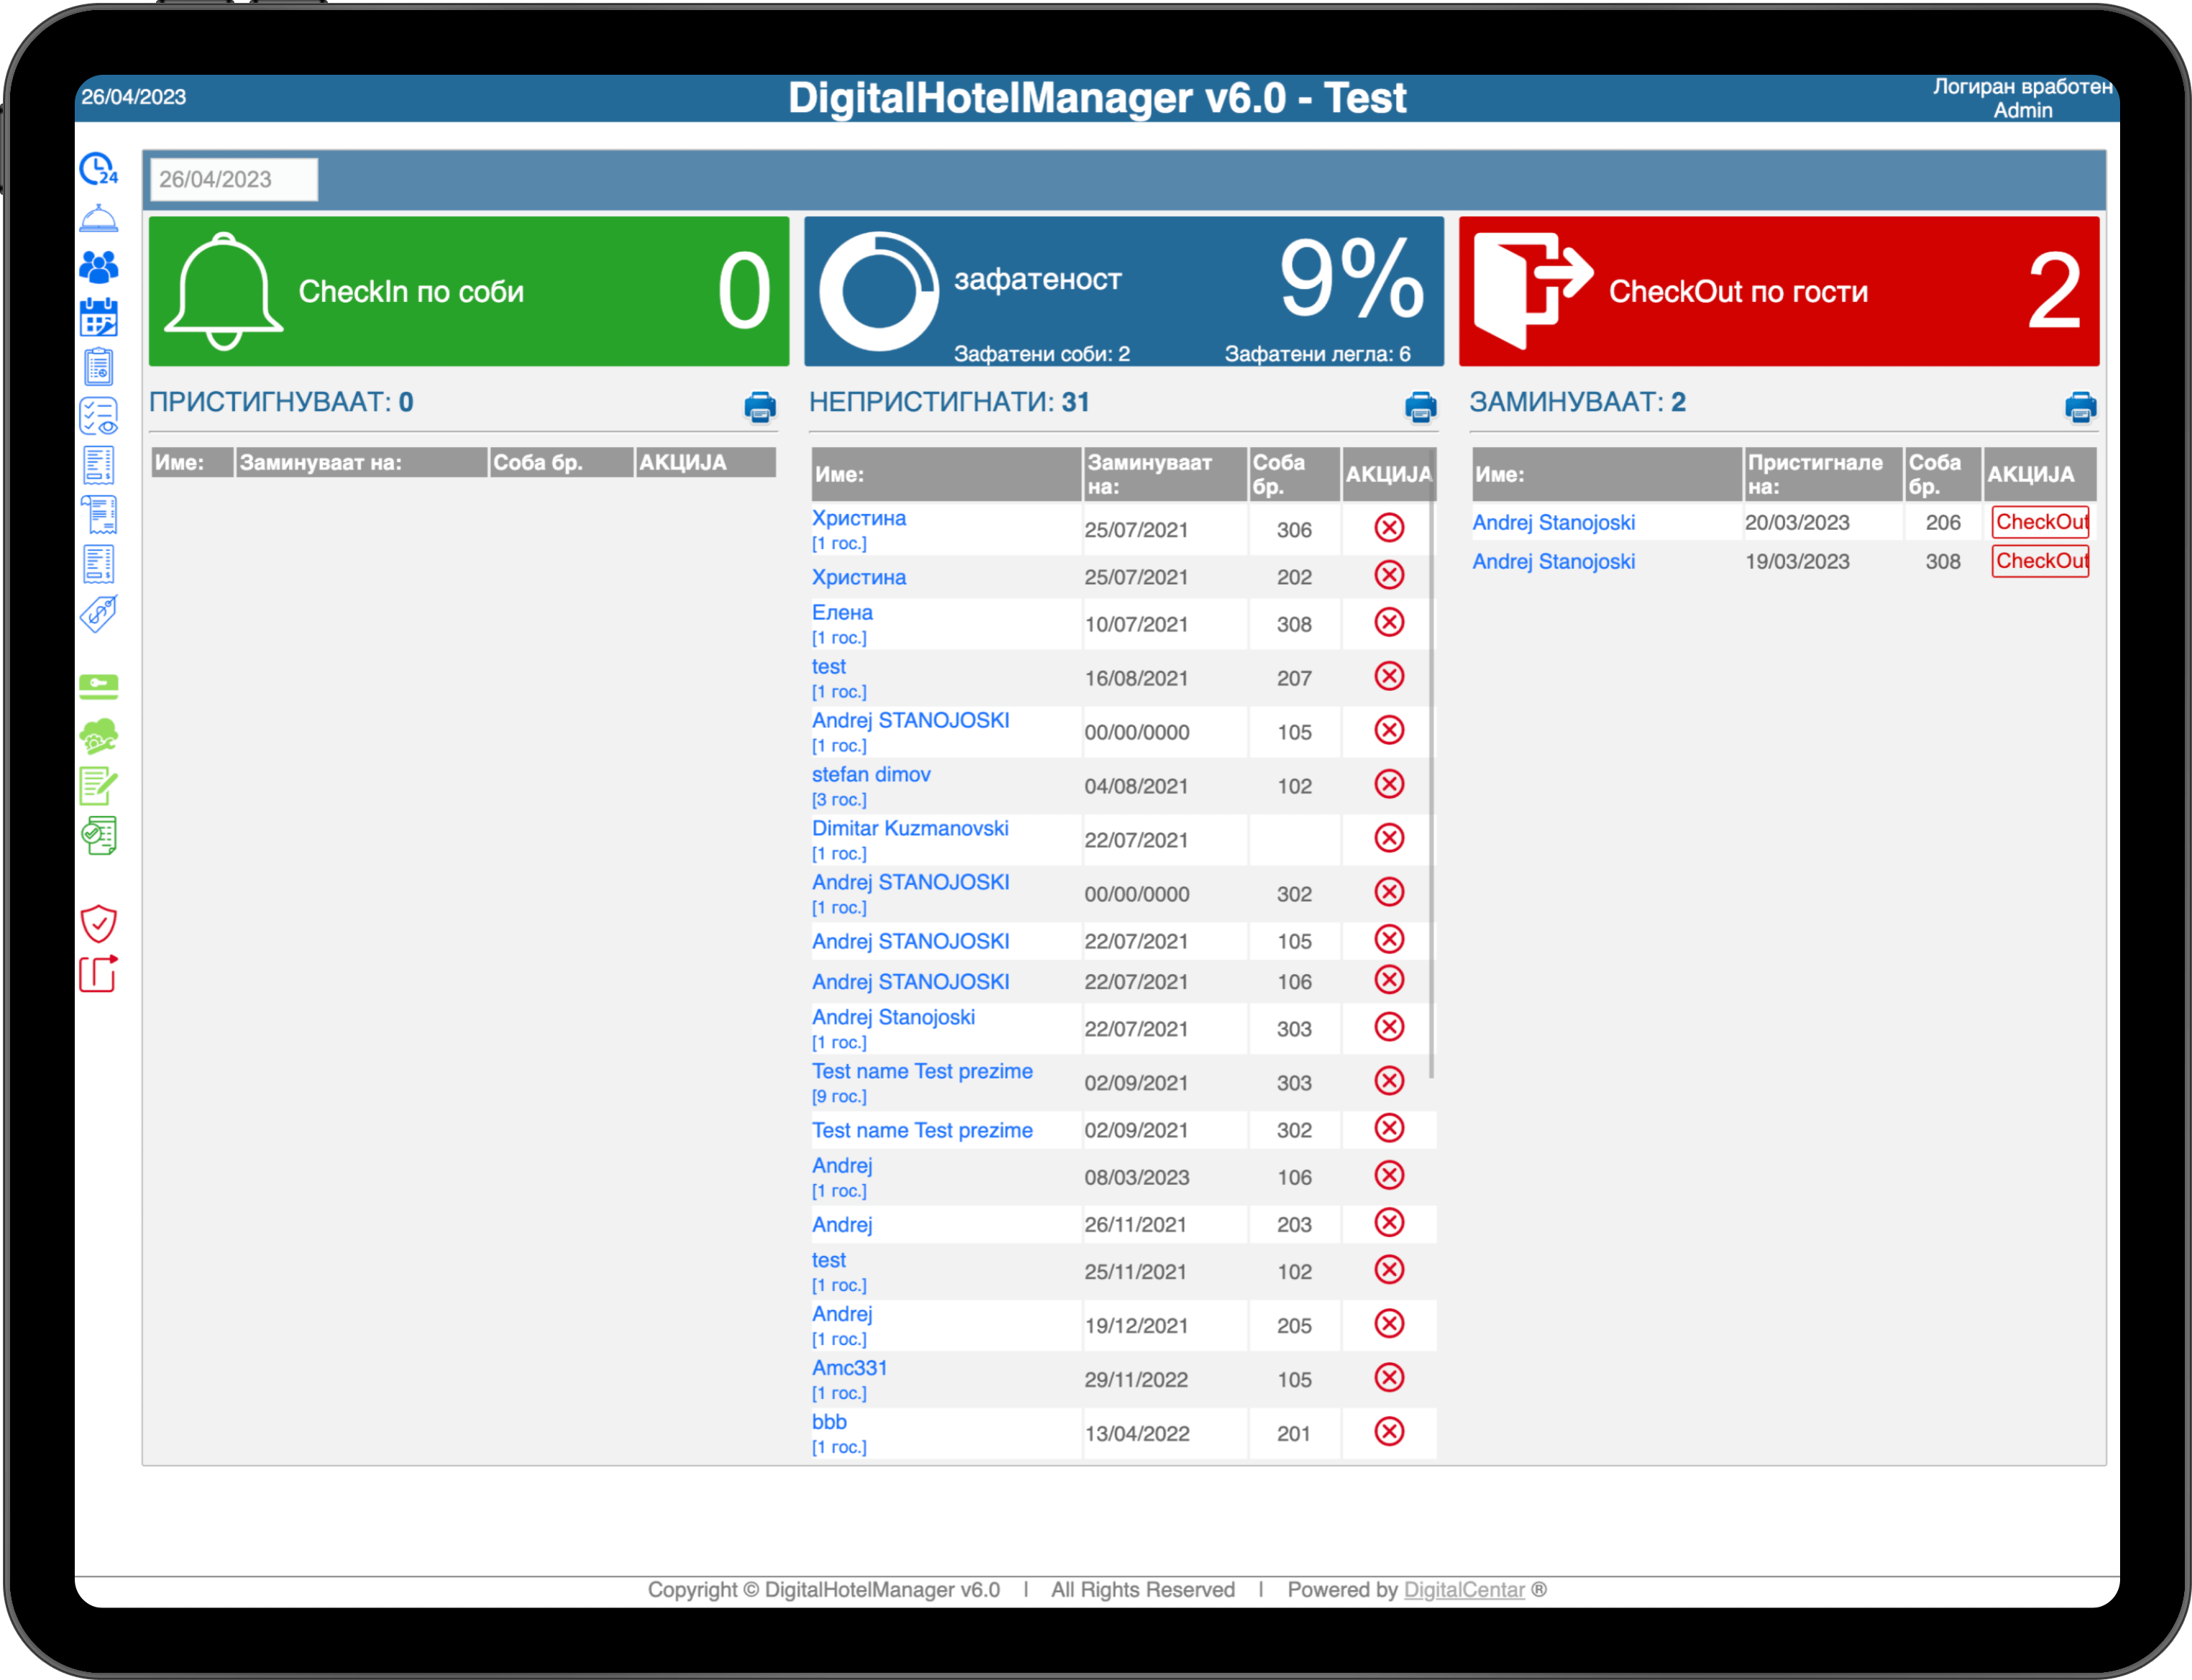Open the checklist with eye icon

pos(98,416)
